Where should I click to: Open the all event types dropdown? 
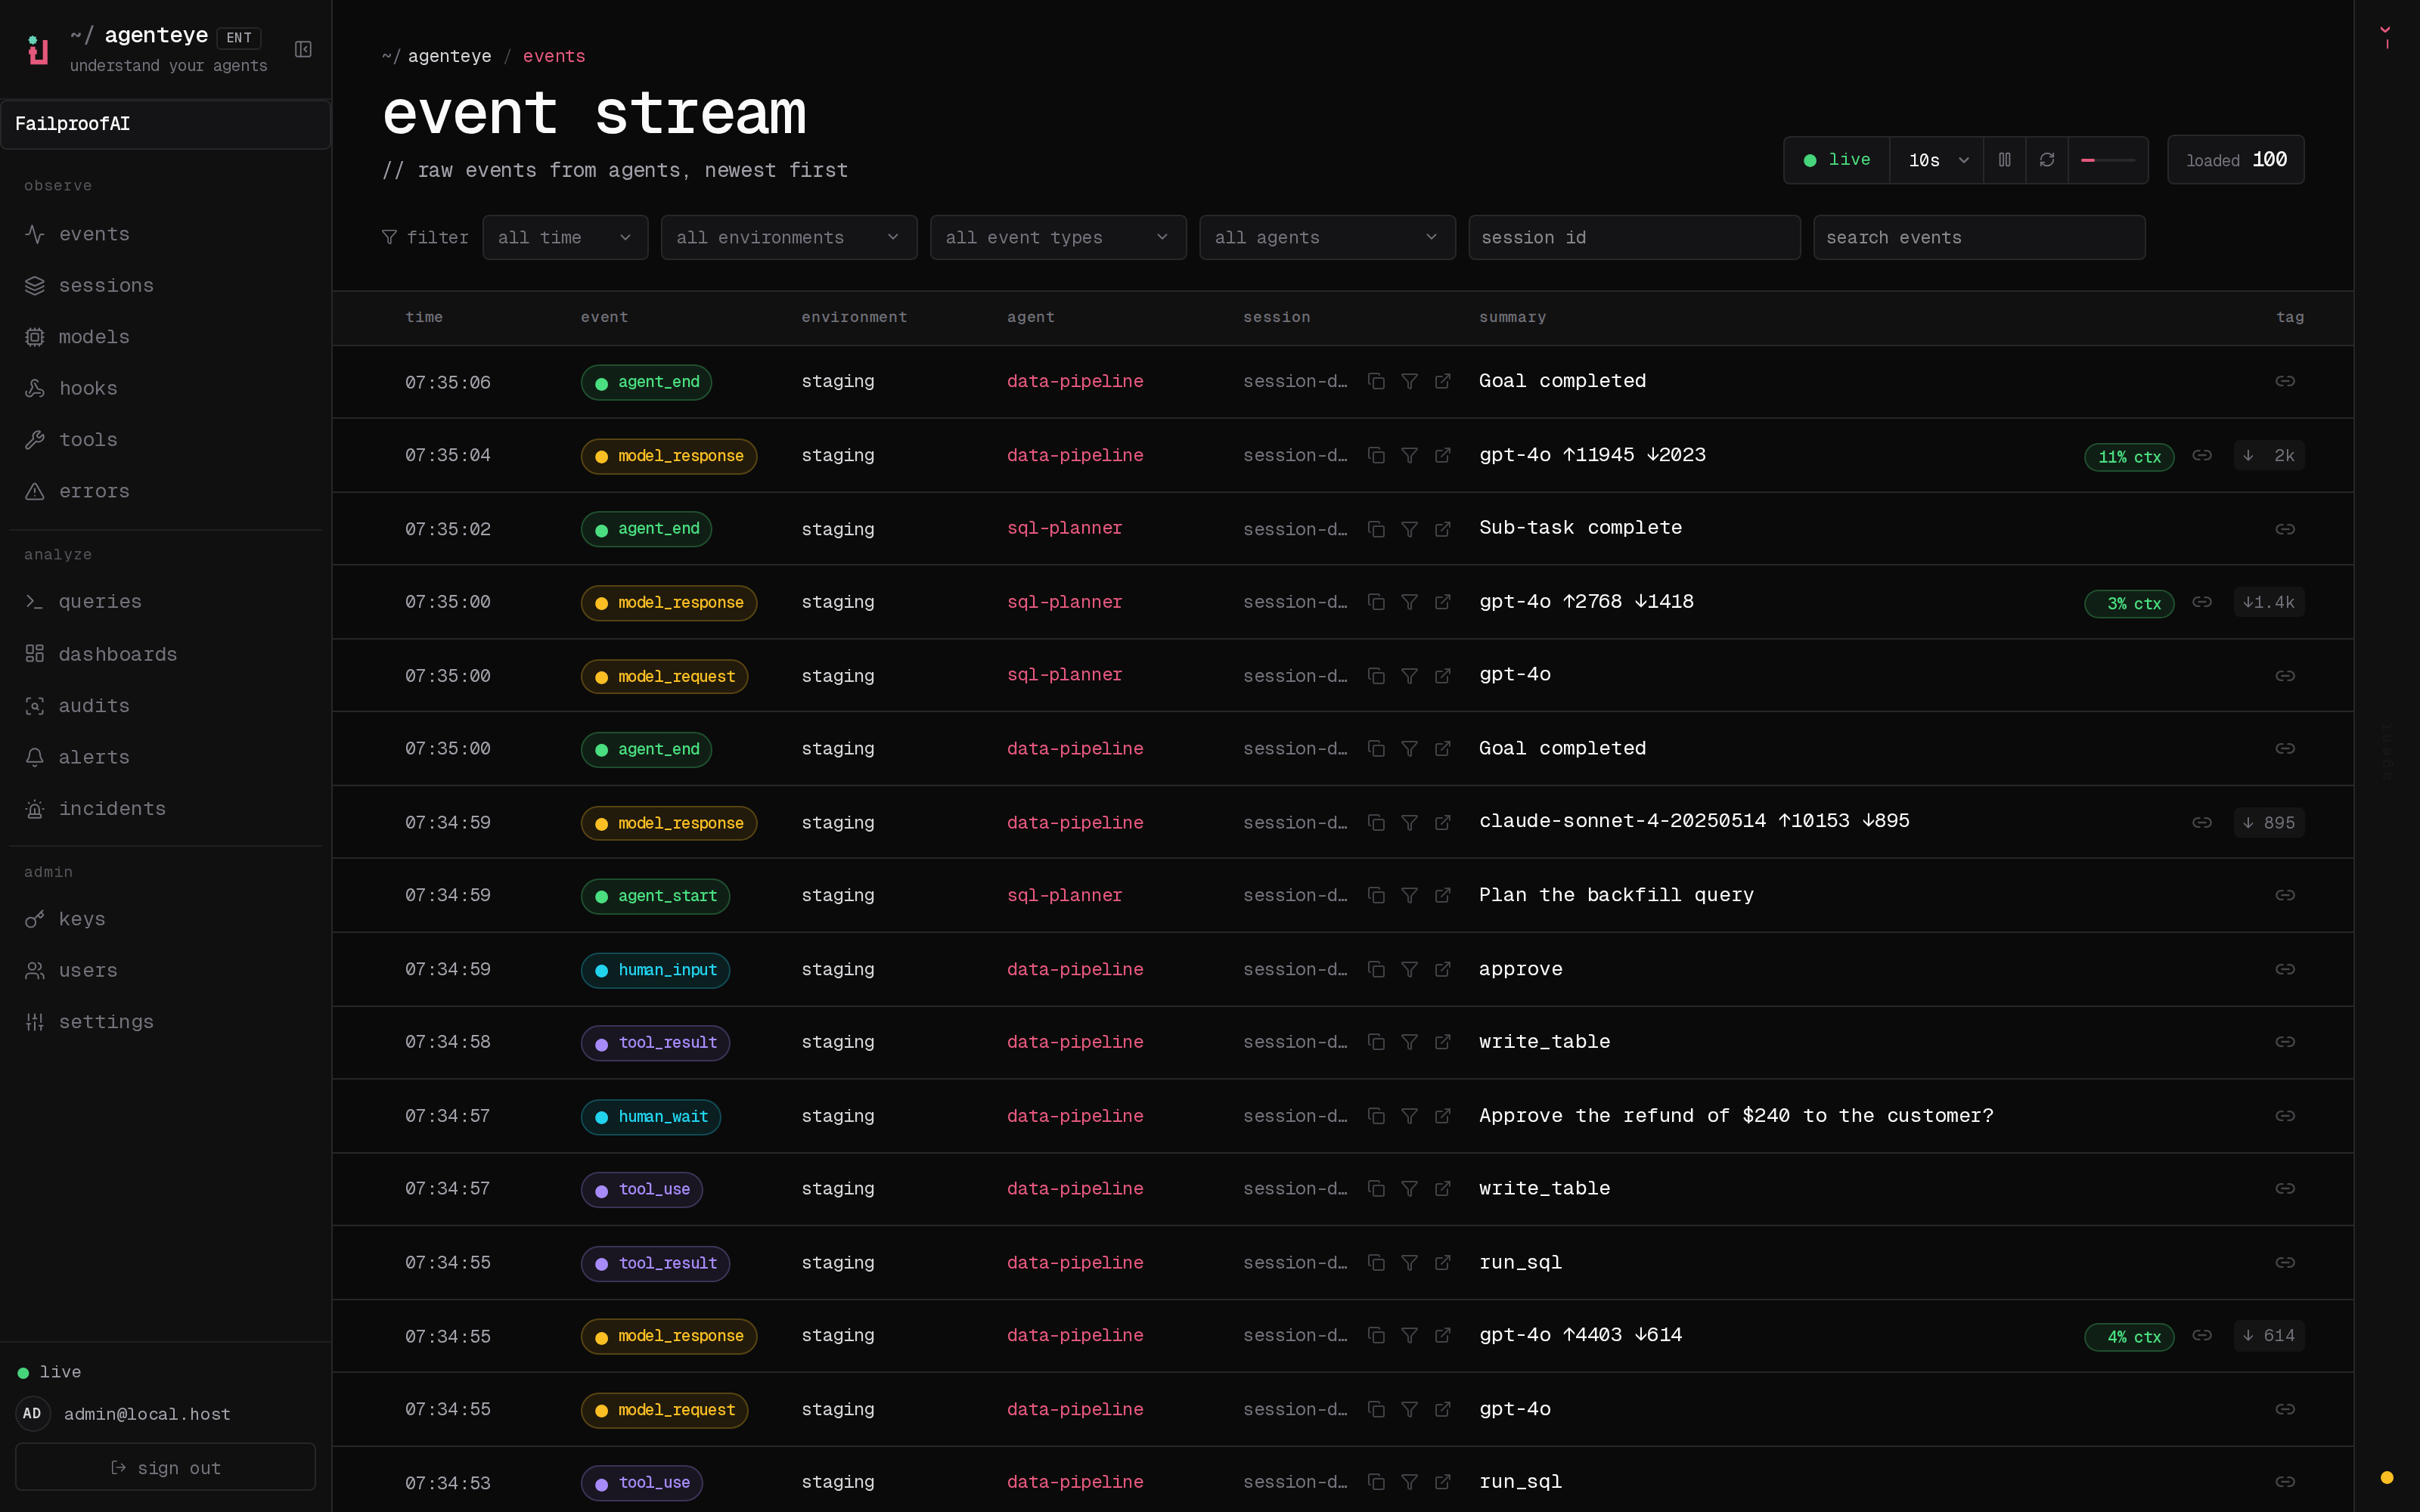pos(1058,238)
